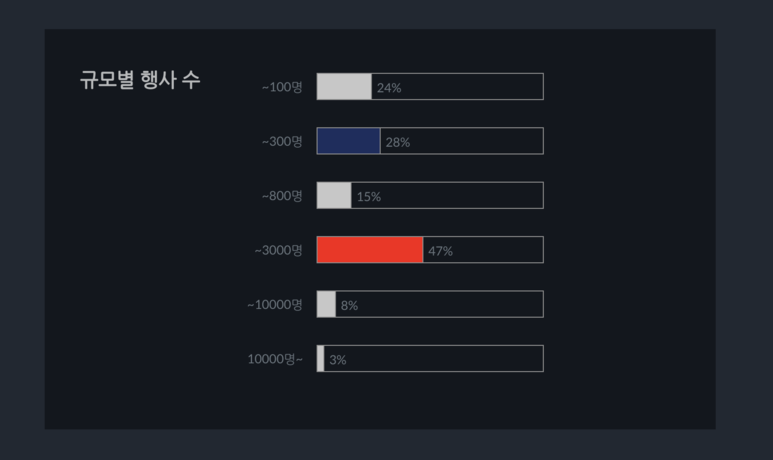773x460 pixels.
Task: Click the 47% value label
Action: tap(440, 251)
